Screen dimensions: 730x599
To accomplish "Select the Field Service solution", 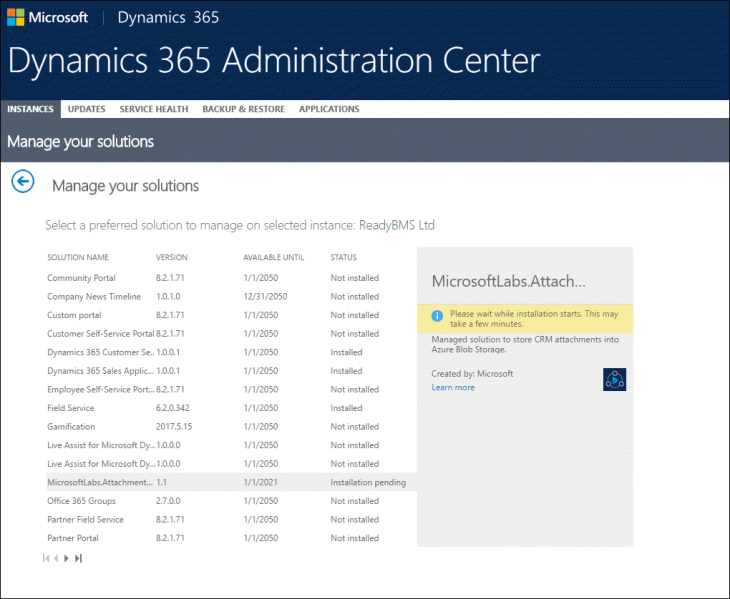I will [x=231, y=408].
